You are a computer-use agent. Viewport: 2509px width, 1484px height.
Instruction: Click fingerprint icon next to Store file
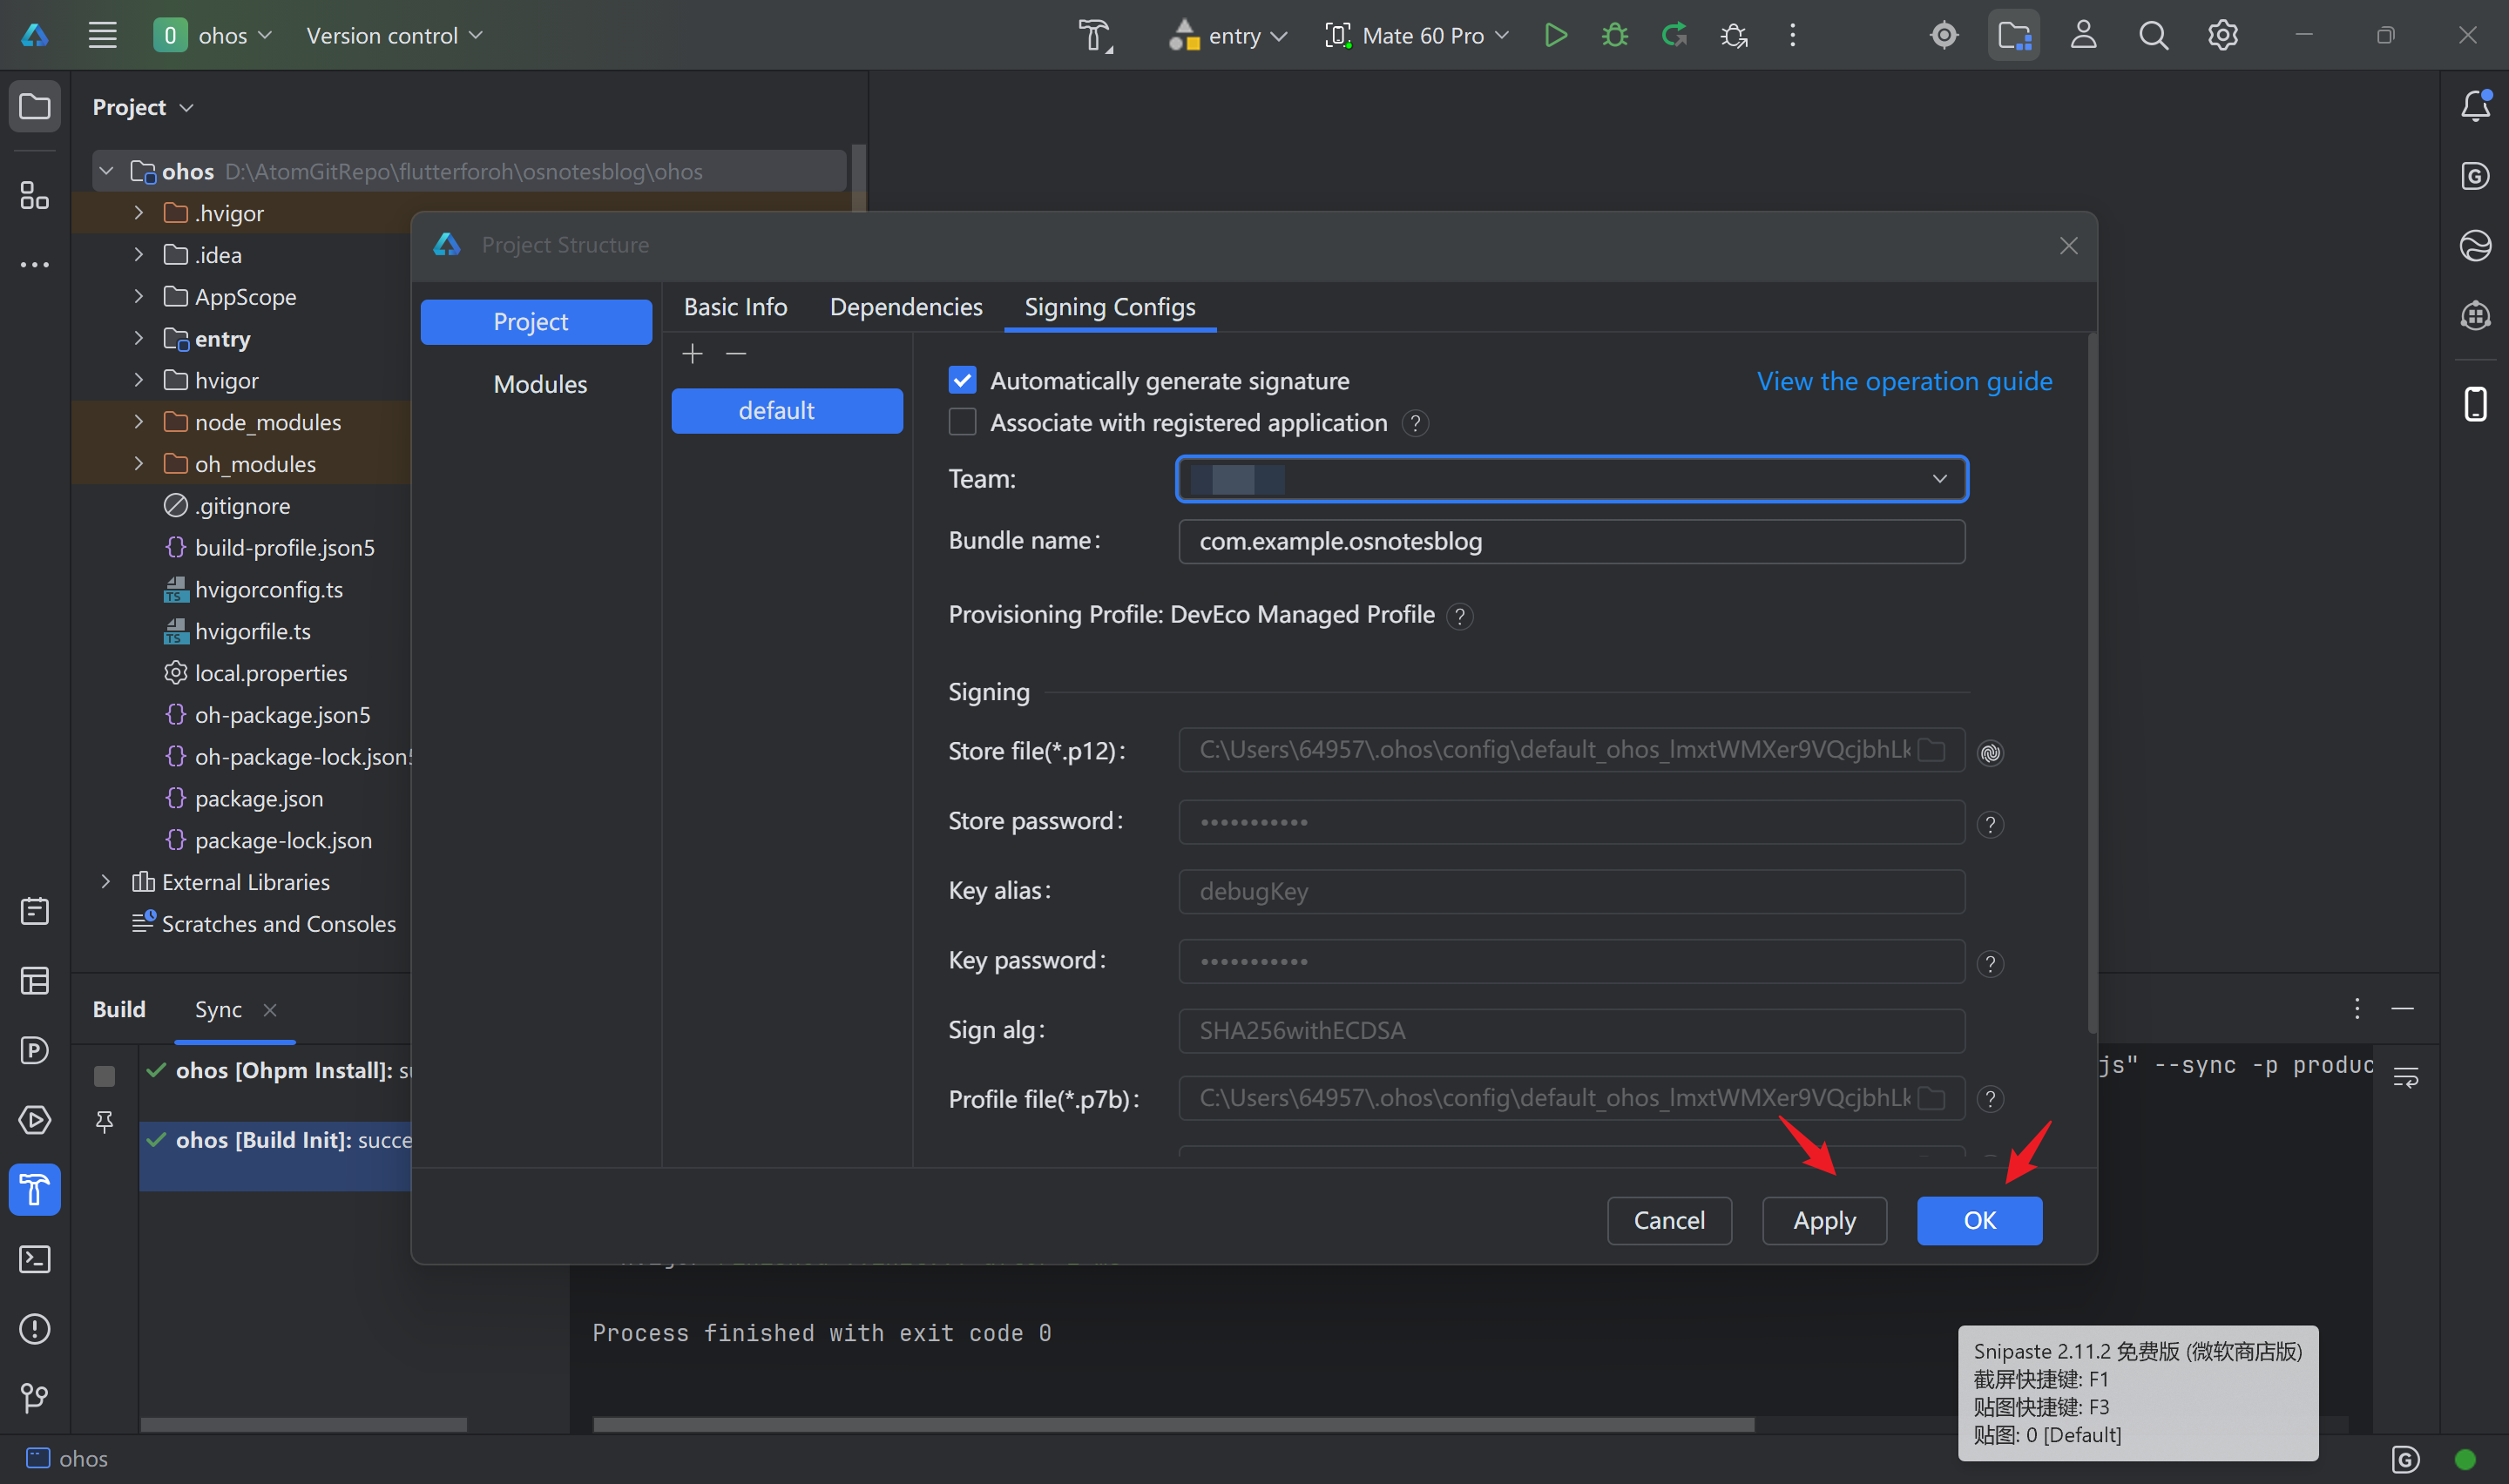(1991, 752)
